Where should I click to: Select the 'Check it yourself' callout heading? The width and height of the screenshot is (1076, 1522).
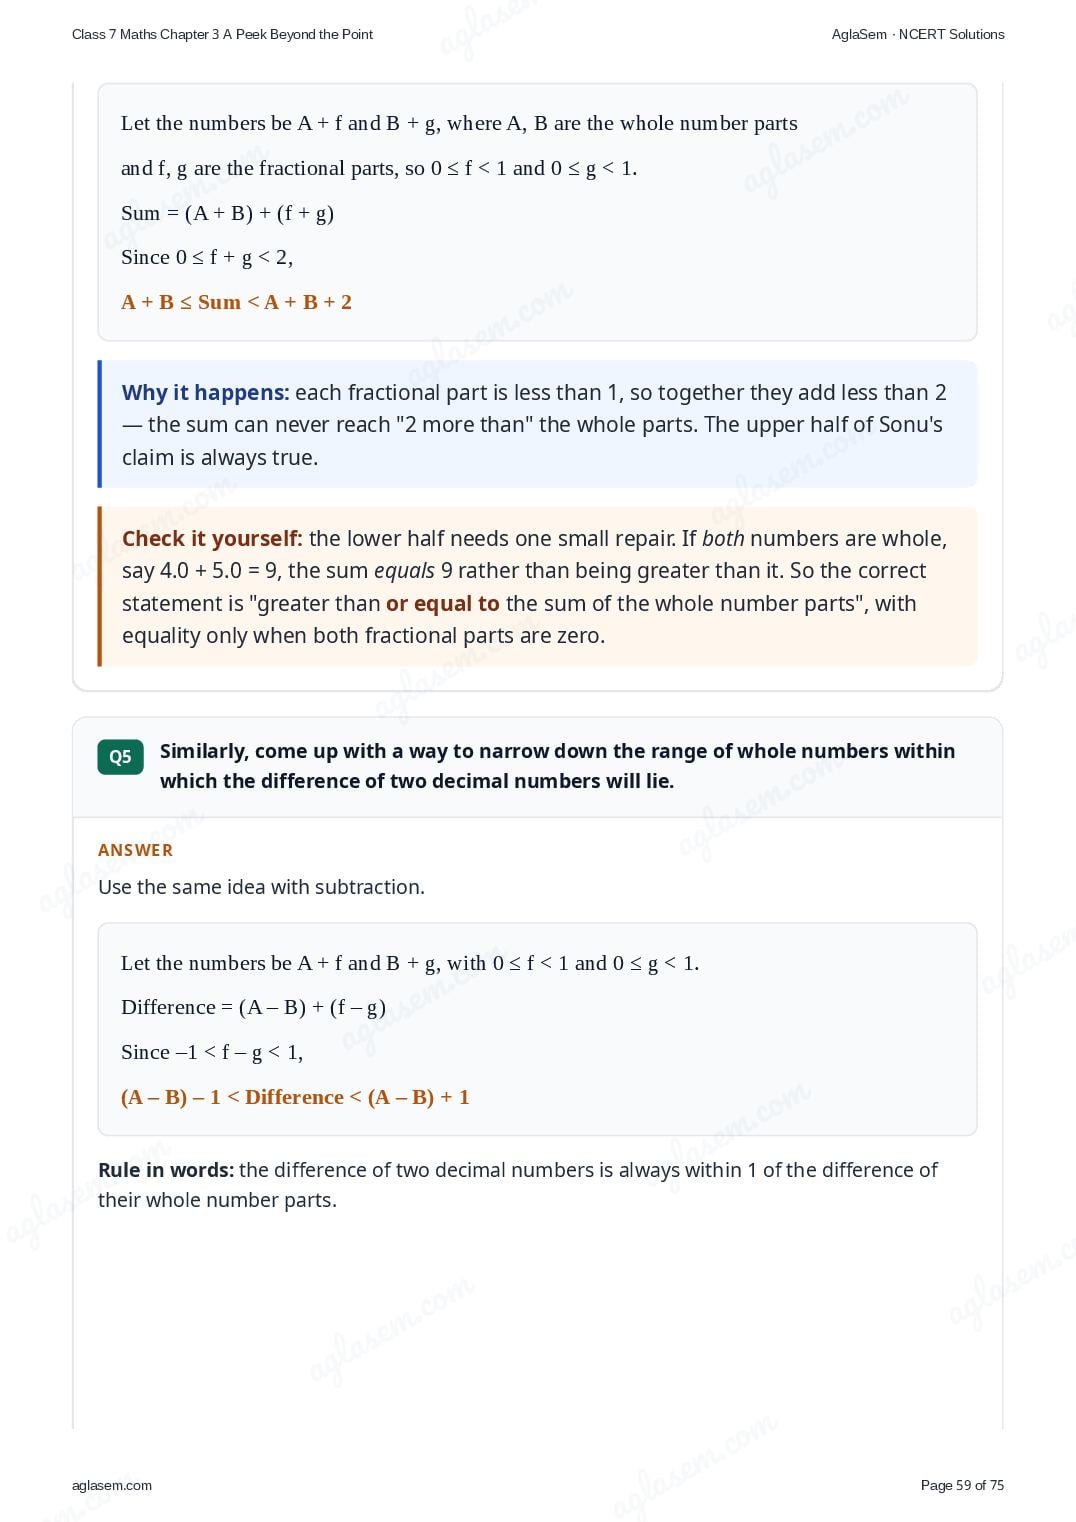[x=212, y=538]
